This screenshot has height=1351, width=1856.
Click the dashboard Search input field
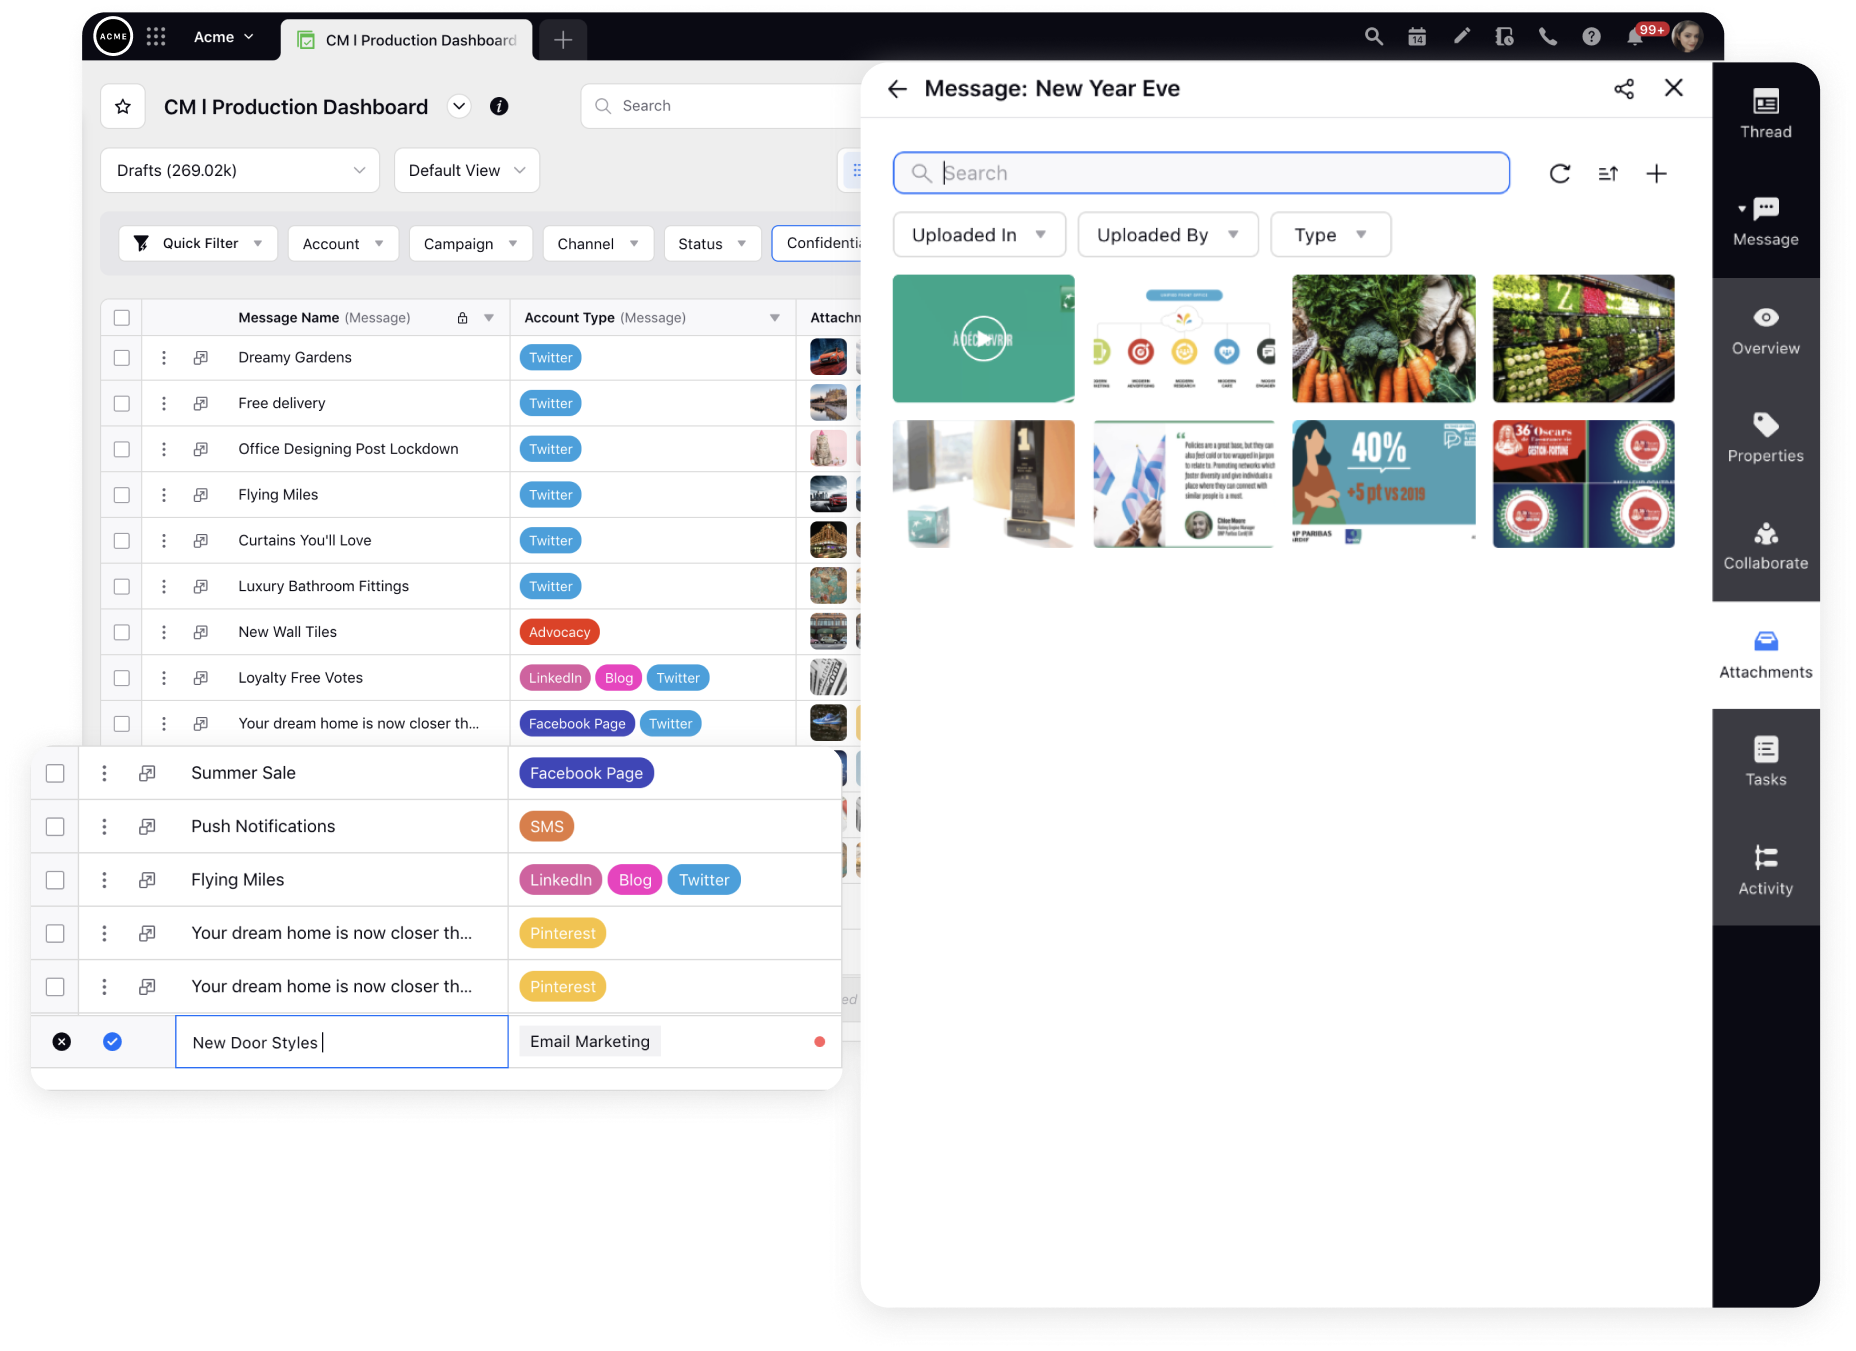[x=722, y=106]
